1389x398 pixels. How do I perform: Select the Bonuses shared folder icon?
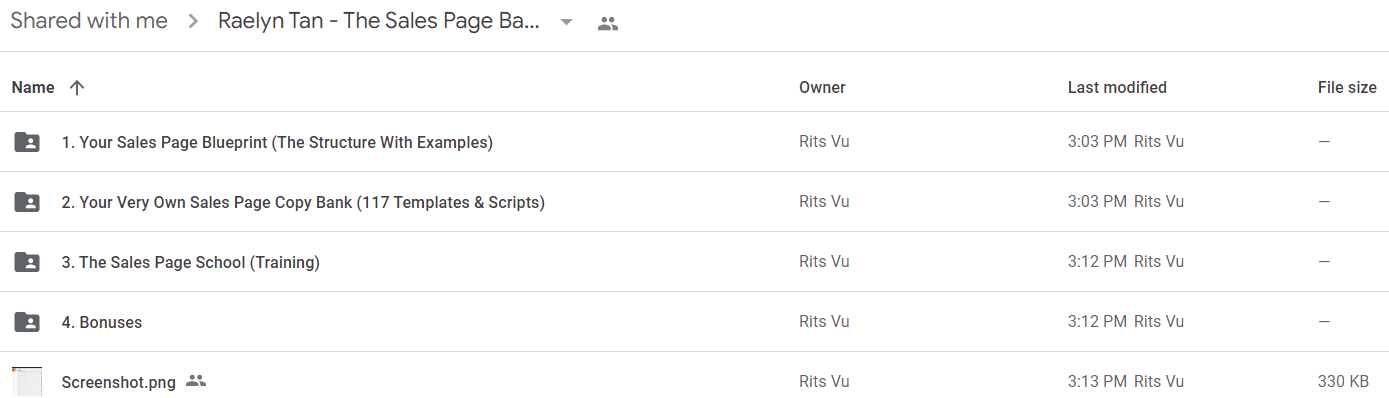(27, 322)
